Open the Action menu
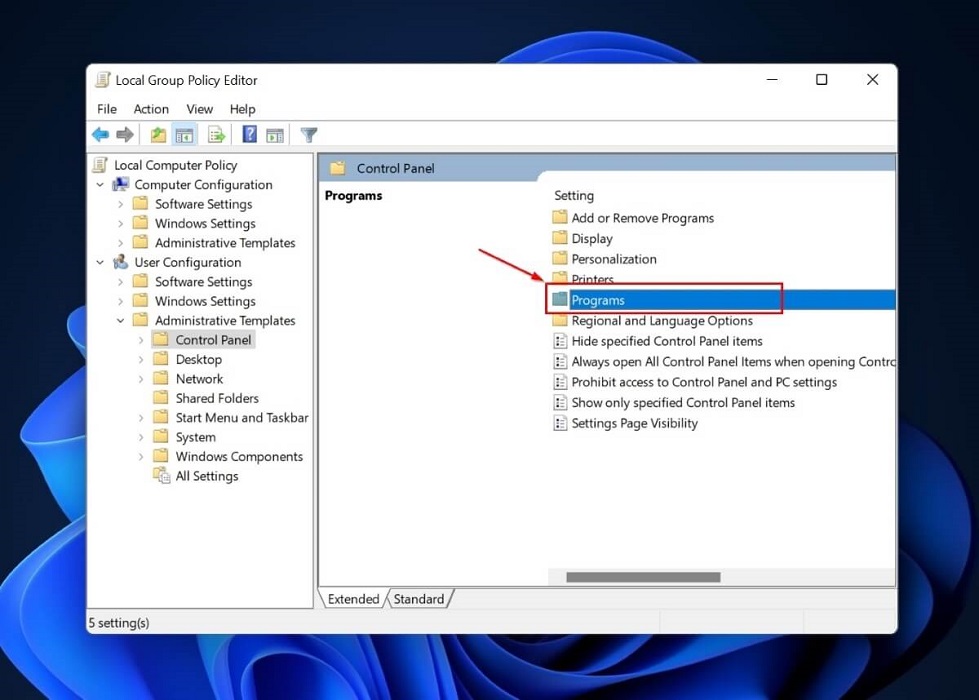Viewport: 979px width, 700px height. (x=151, y=109)
